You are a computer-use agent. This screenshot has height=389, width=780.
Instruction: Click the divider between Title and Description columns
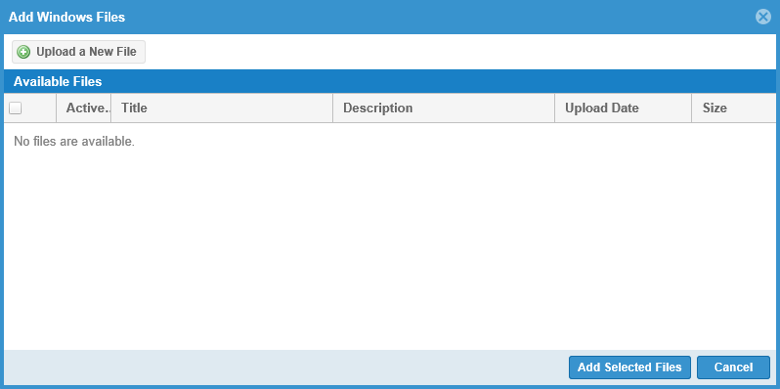tap(333, 108)
